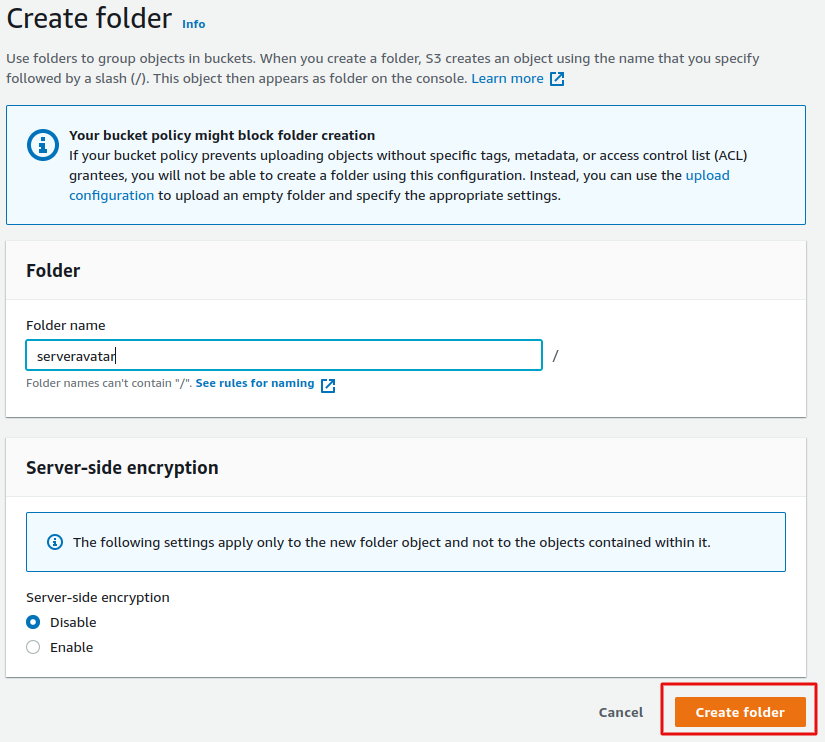Click external link icon beside See rules for naming
Viewport: 825px width, 742px height.
click(x=328, y=385)
